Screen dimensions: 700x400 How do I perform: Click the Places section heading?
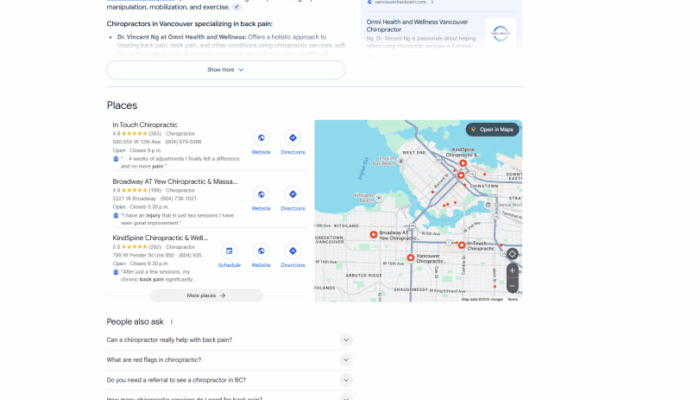click(122, 106)
